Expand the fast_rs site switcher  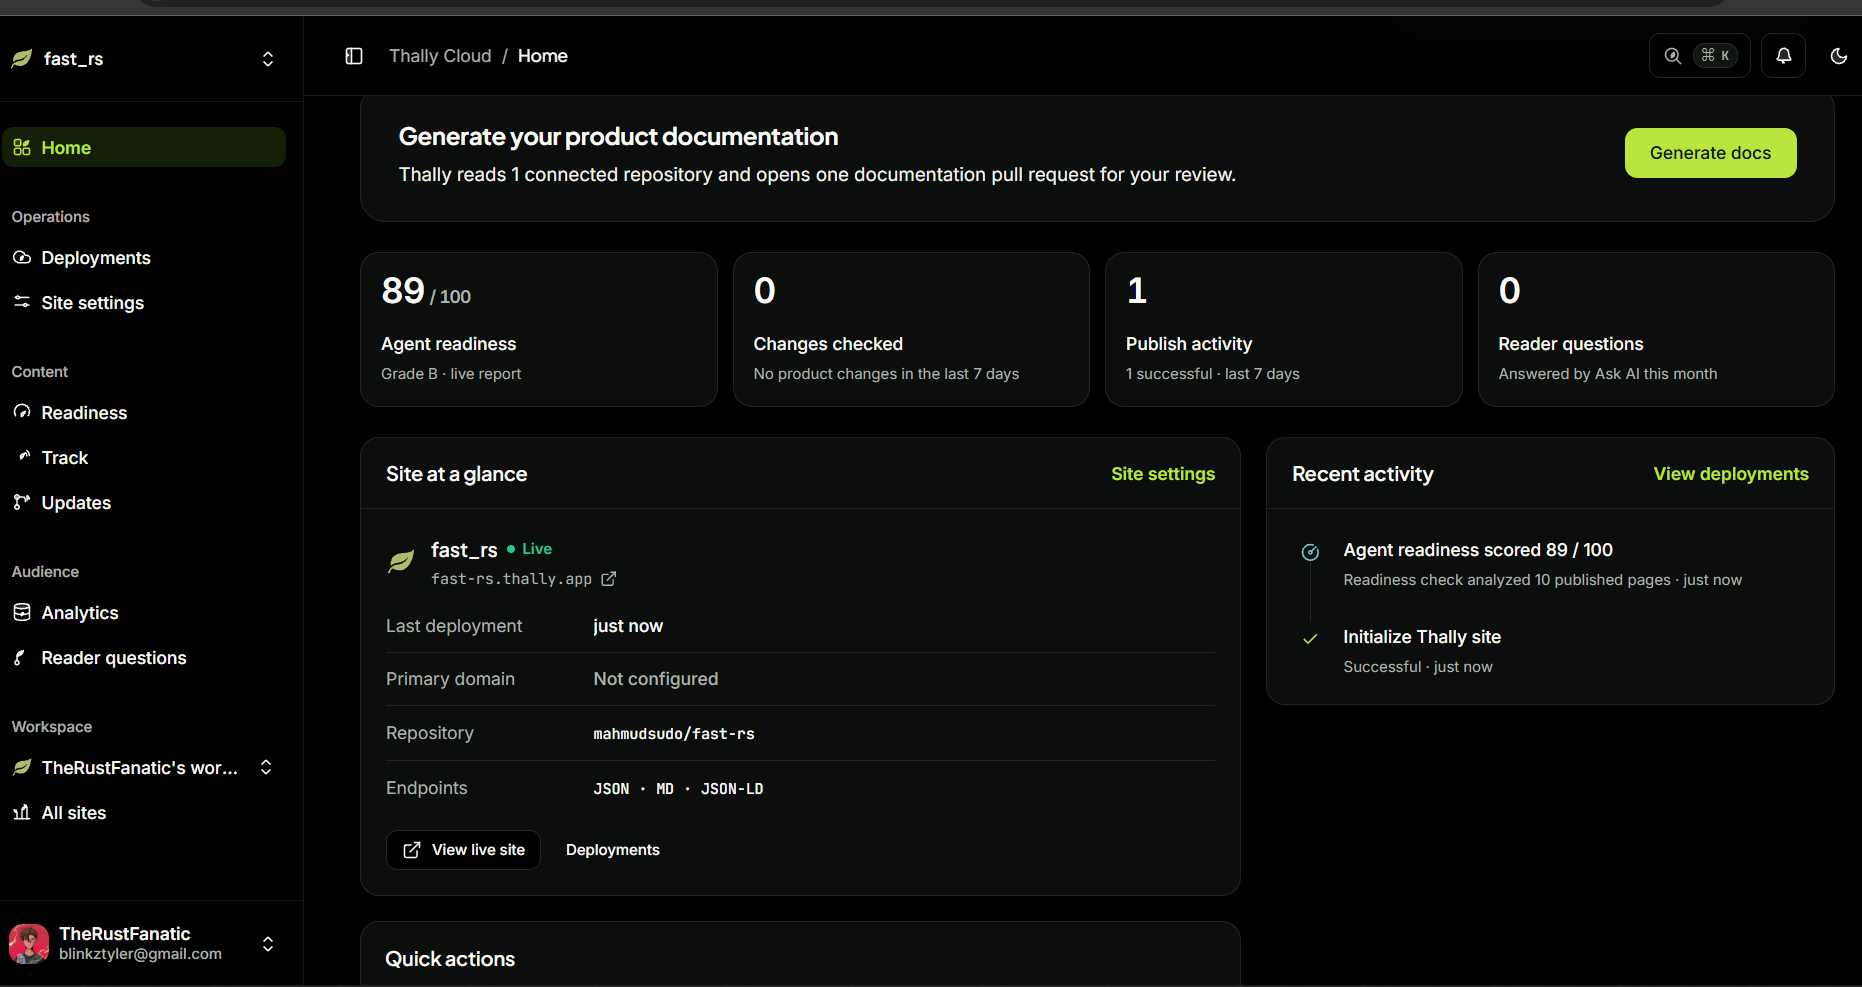268,59
